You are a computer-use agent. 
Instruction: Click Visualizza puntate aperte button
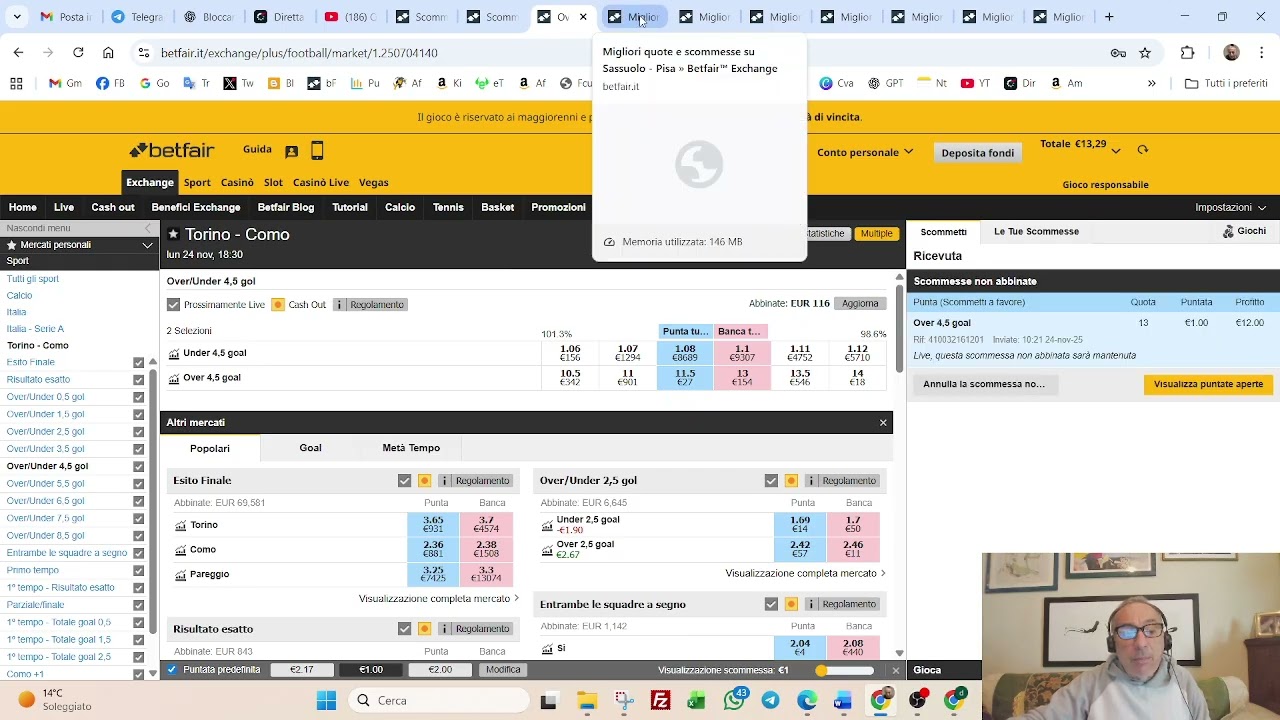coord(1208,384)
